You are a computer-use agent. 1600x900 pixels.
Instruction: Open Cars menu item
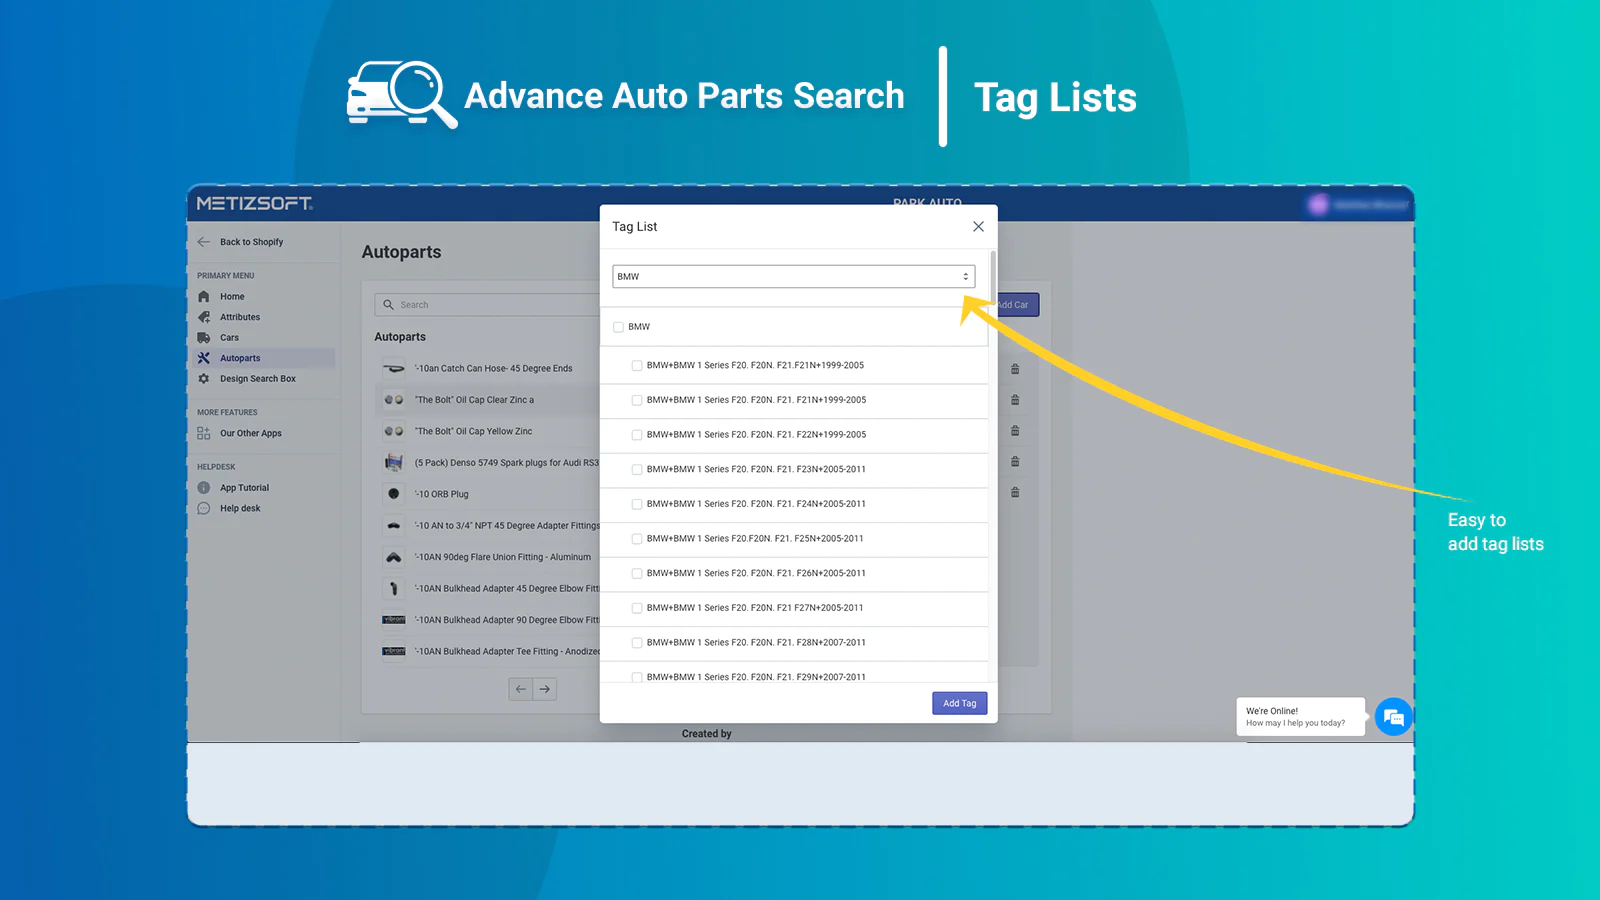(x=229, y=338)
